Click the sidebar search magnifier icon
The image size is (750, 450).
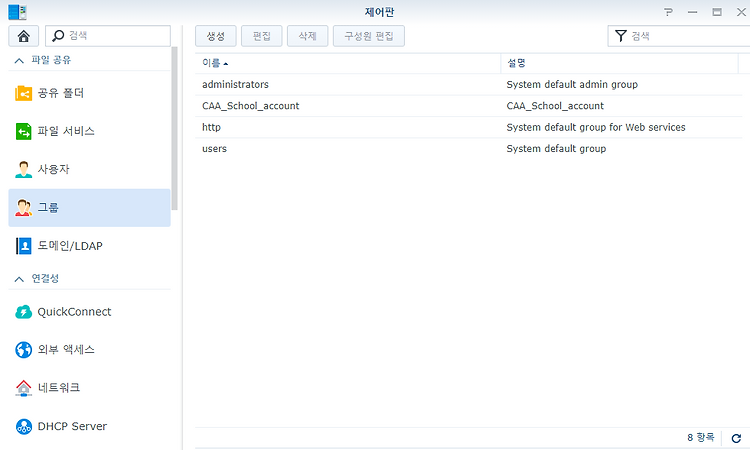[x=58, y=36]
